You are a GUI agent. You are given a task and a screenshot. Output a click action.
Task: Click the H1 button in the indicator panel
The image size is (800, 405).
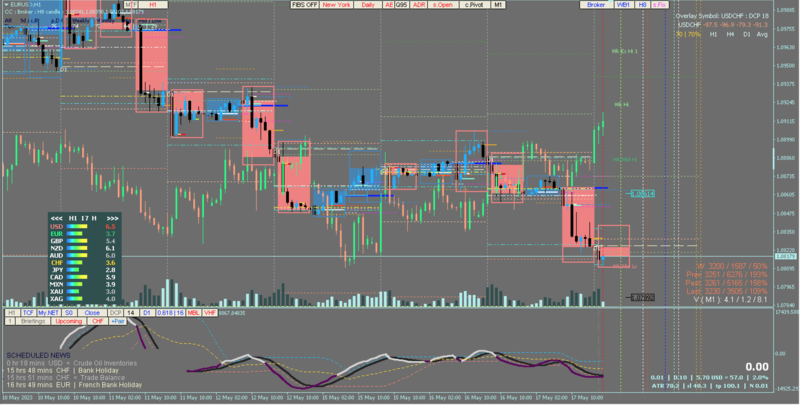[x=12, y=313]
